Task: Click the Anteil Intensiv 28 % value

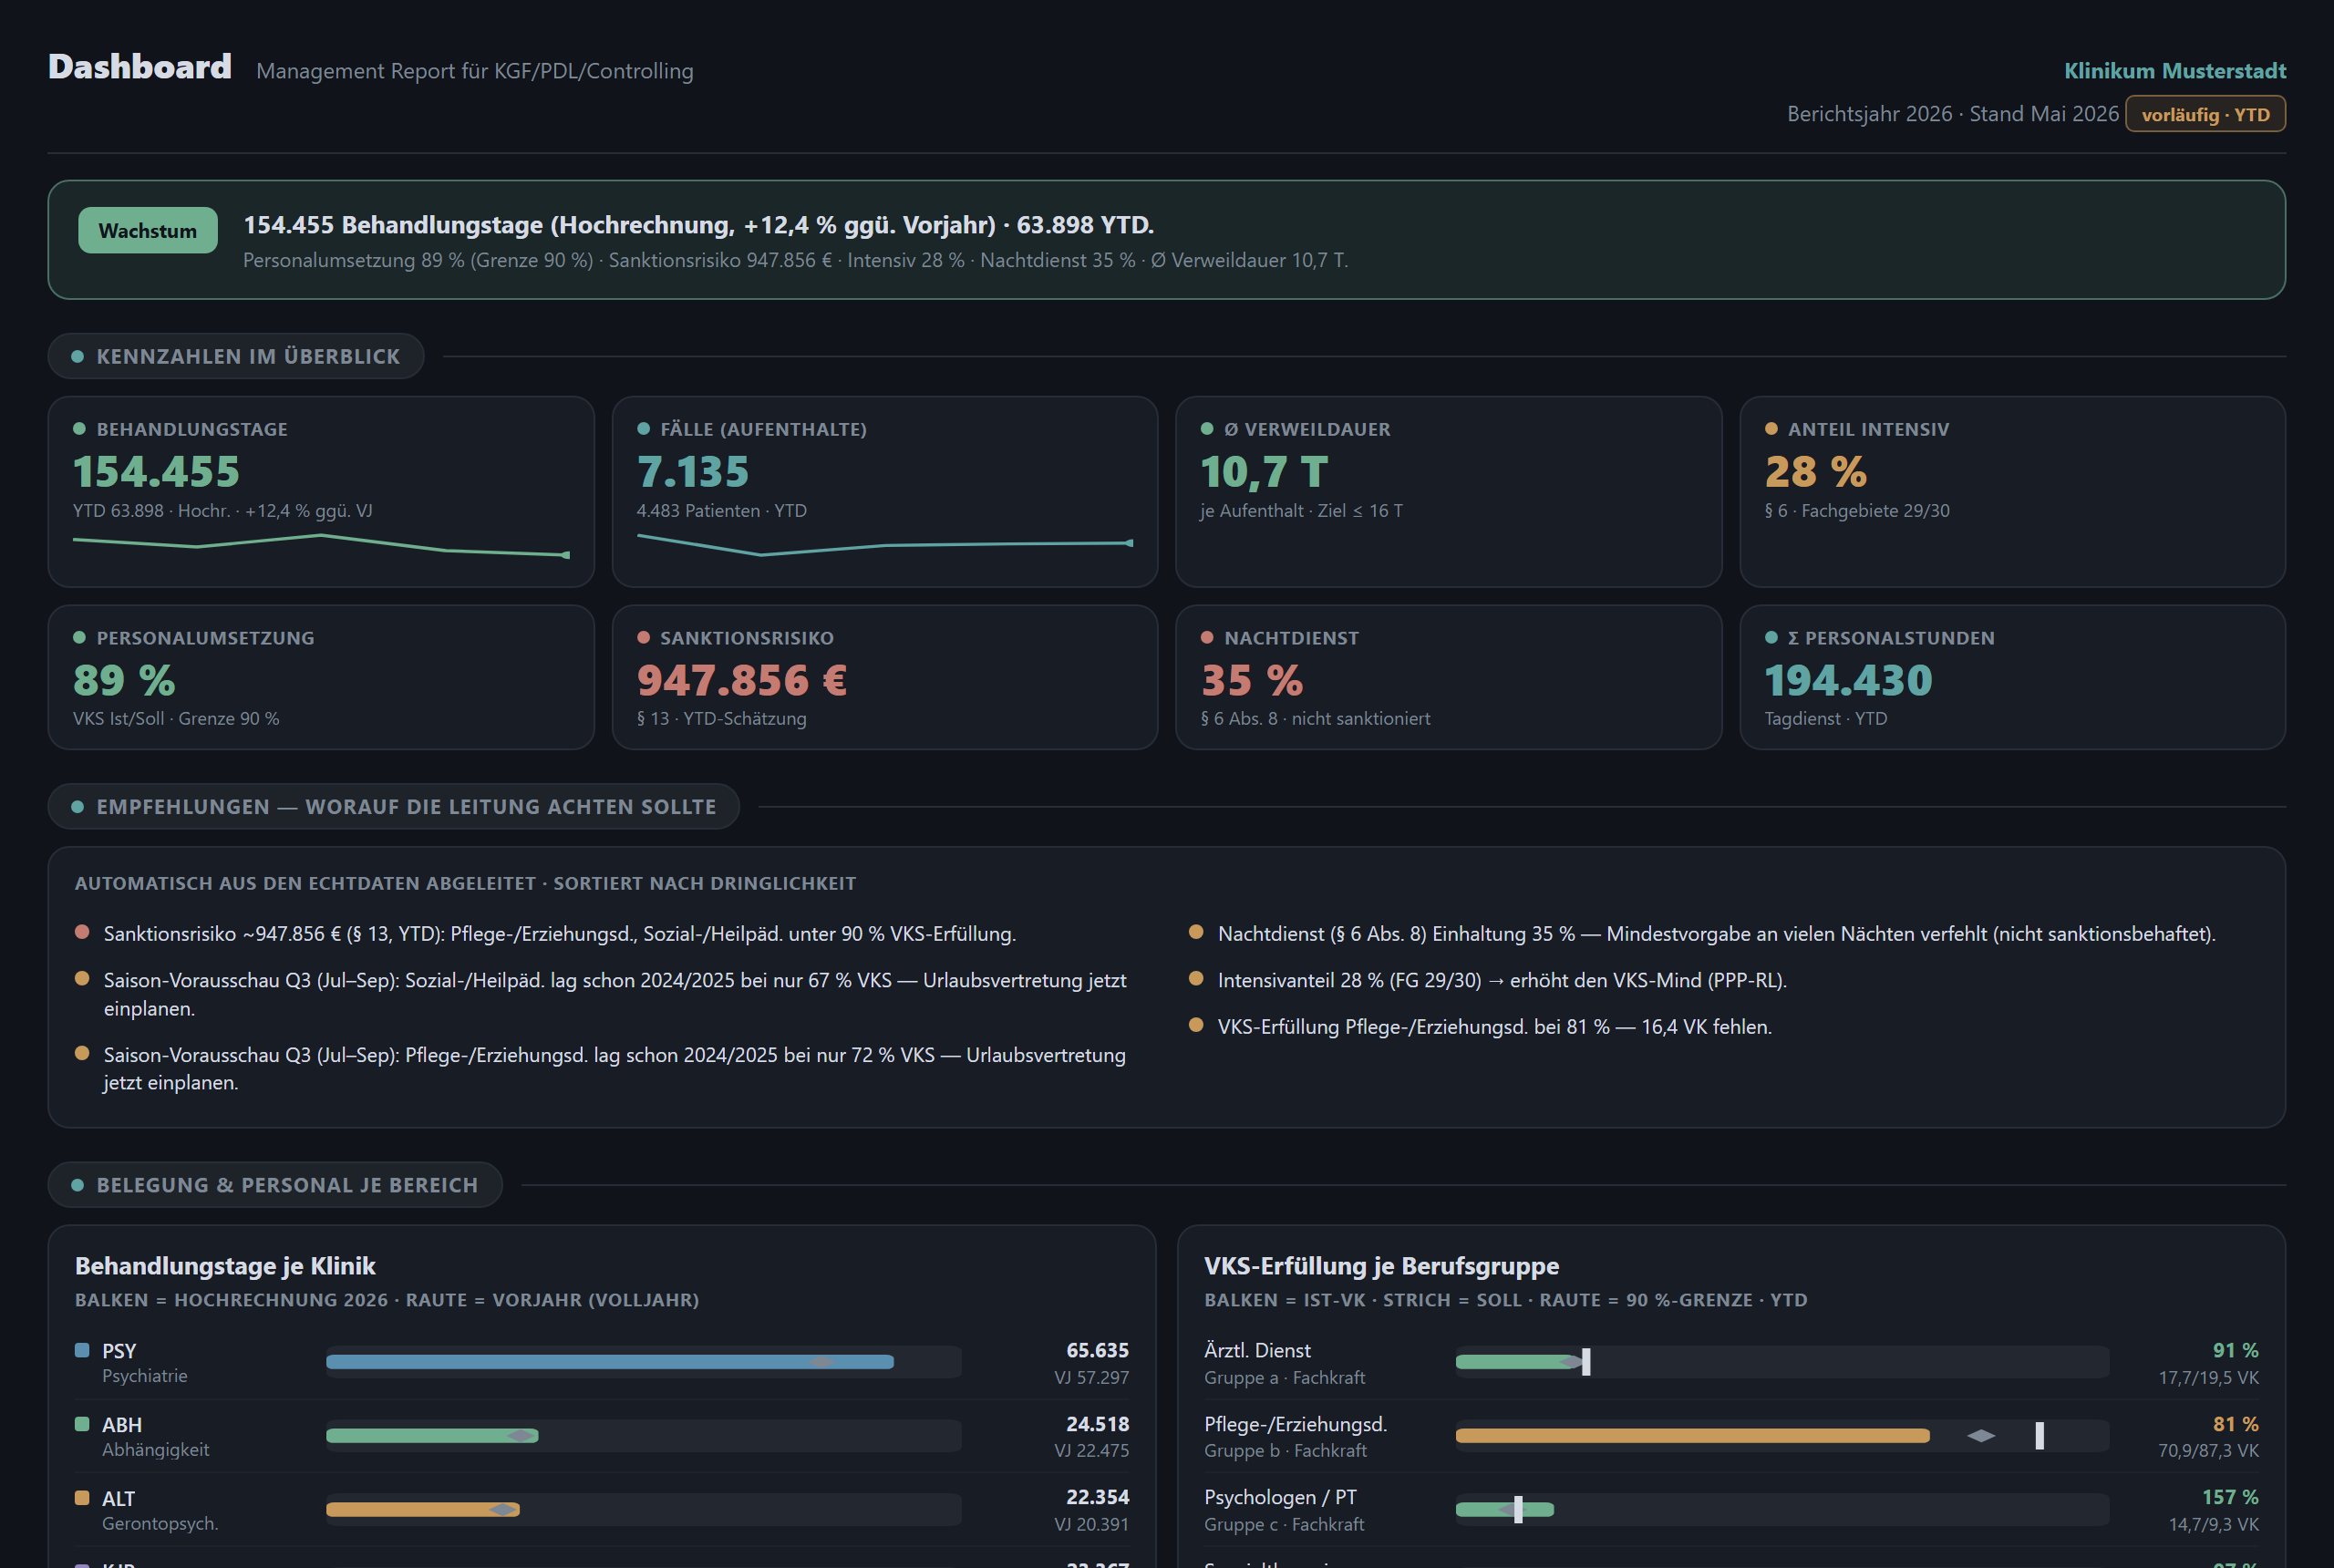Action: (1816, 472)
